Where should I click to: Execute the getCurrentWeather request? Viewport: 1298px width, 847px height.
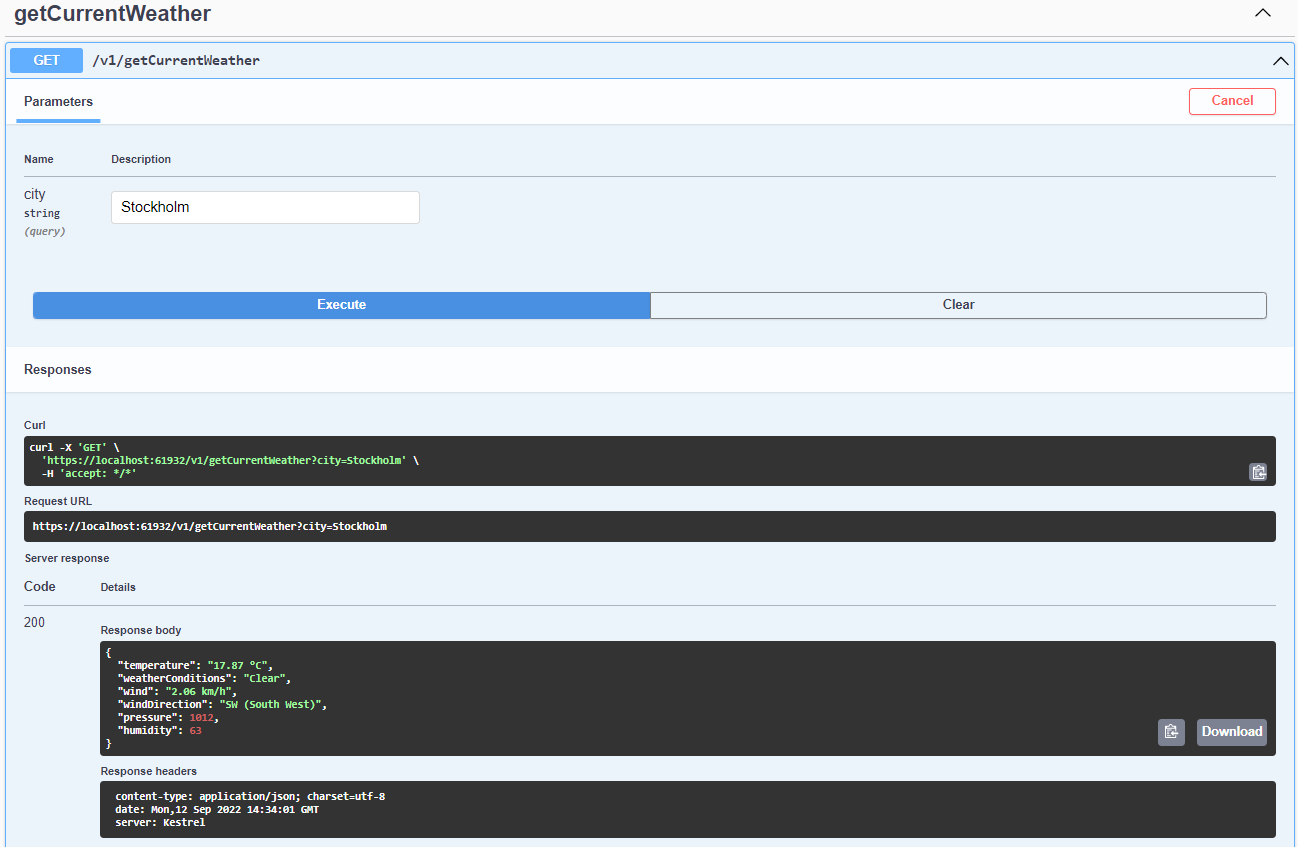click(341, 305)
